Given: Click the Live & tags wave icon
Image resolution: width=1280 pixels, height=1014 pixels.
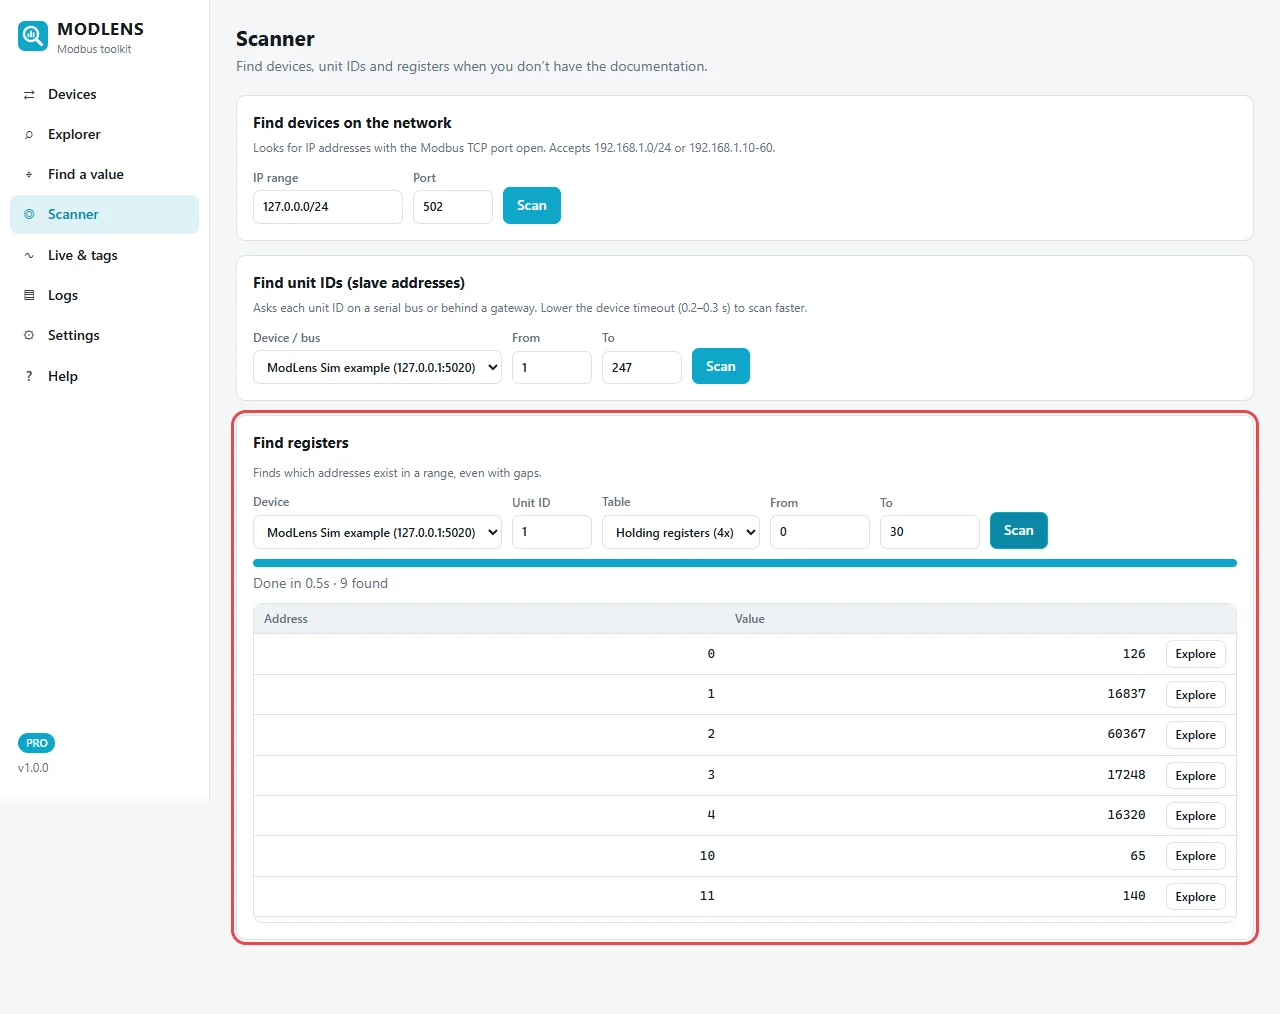Looking at the screenshot, I should [x=29, y=256].
